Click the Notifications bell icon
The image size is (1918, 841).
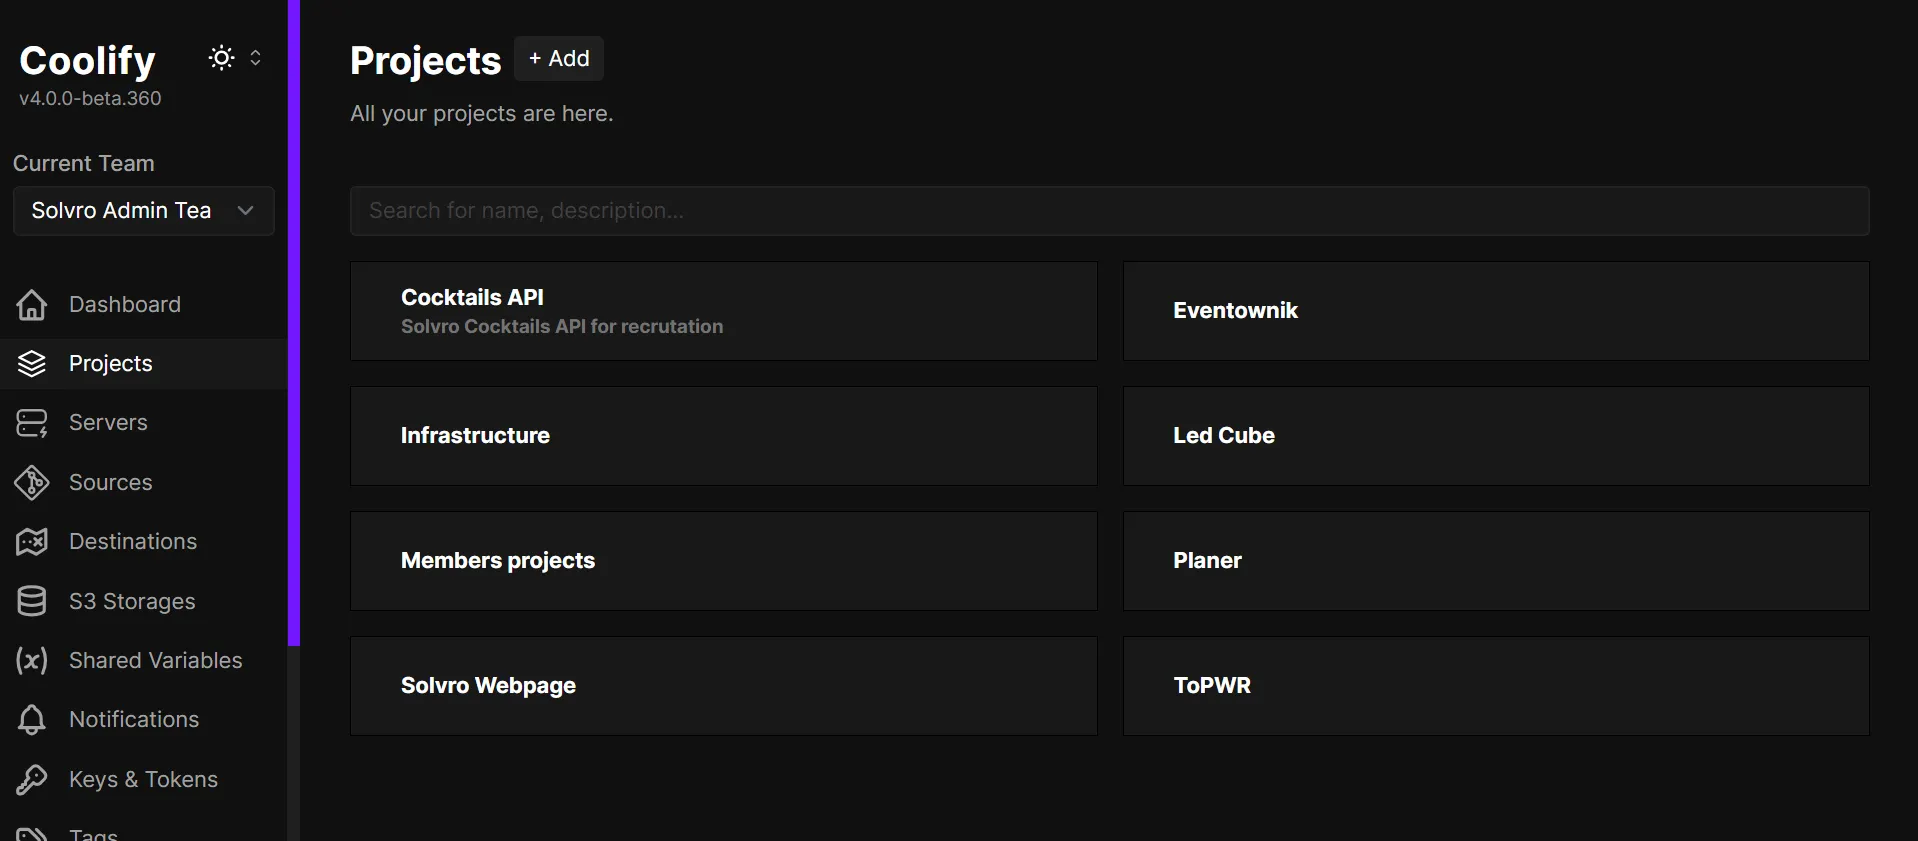tap(32, 720)
